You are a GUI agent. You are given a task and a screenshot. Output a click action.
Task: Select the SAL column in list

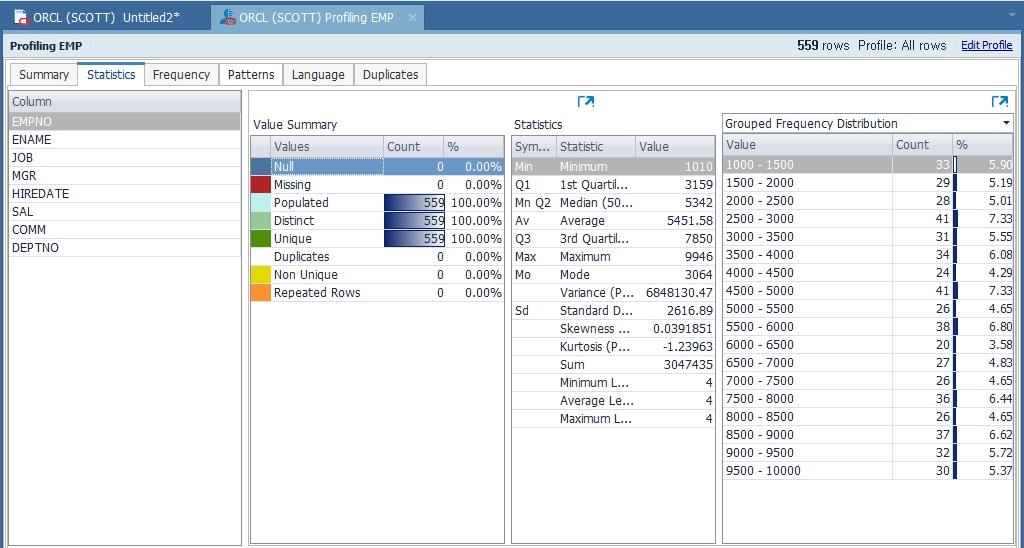[22, 212]
